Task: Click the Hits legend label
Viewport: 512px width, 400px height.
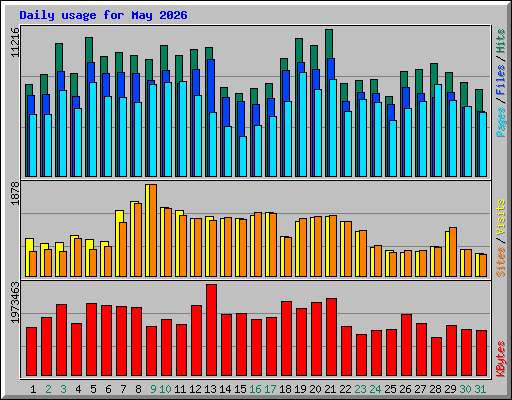Action: coord(501,41)
